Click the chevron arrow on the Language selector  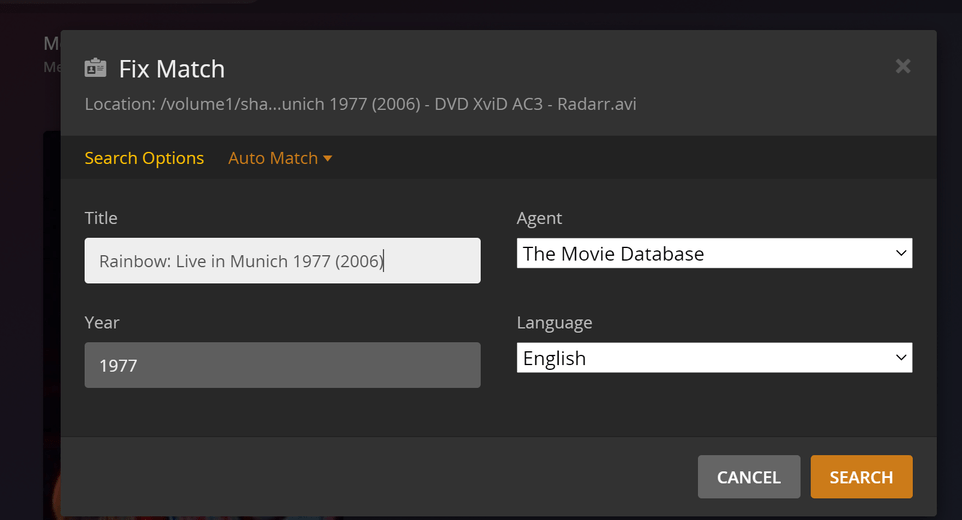pos(901,358)
